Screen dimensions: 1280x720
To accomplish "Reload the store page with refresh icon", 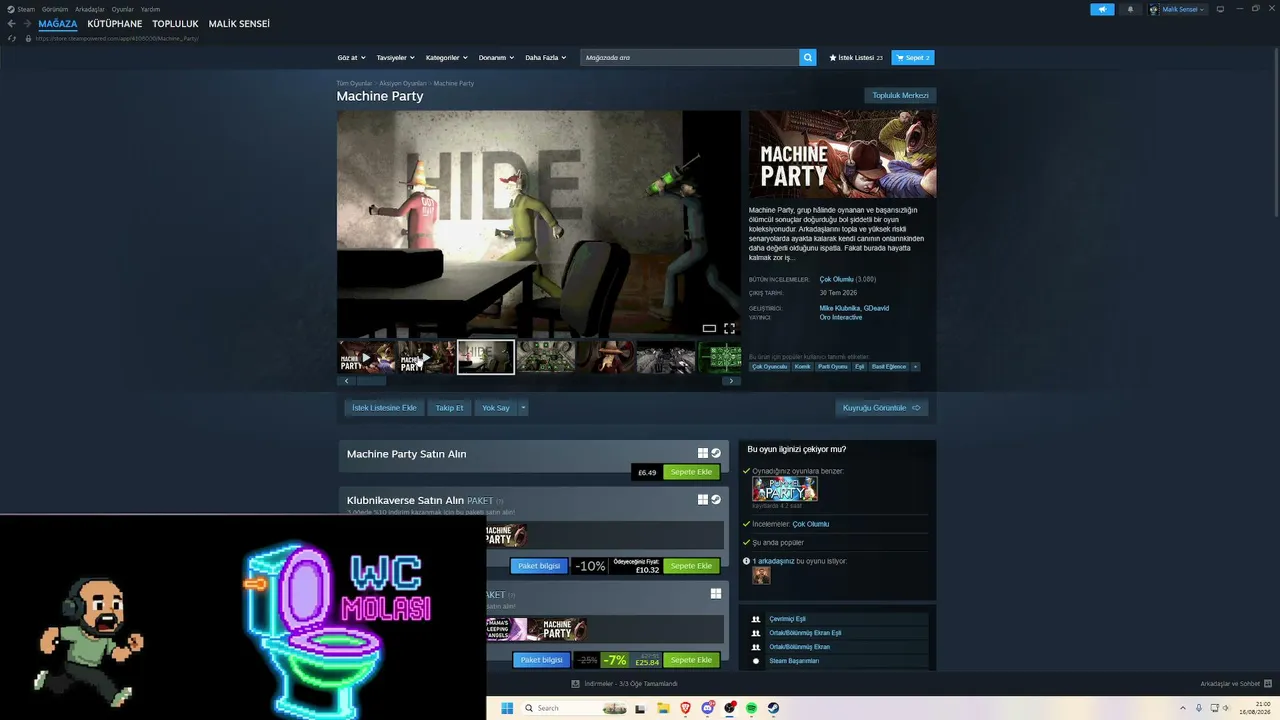I will coord(12,38).
